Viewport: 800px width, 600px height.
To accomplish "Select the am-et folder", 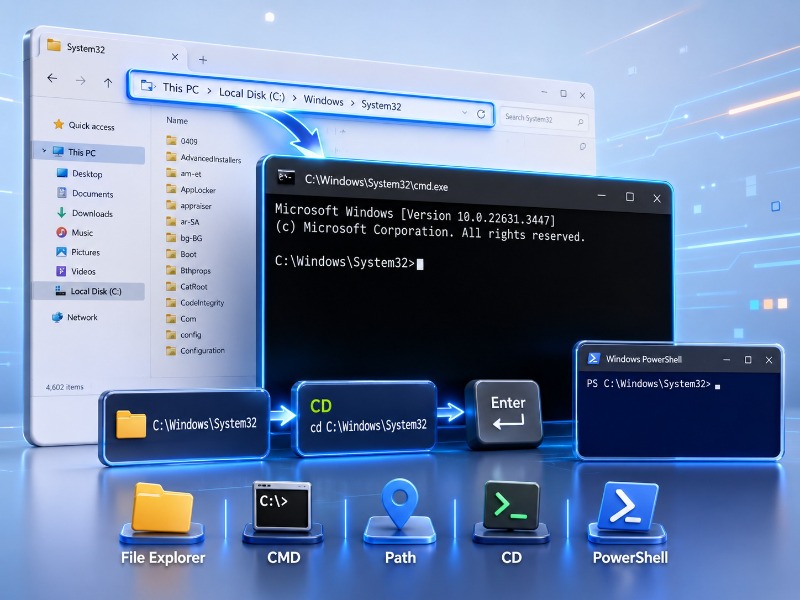I will click(x=184, y=173).
